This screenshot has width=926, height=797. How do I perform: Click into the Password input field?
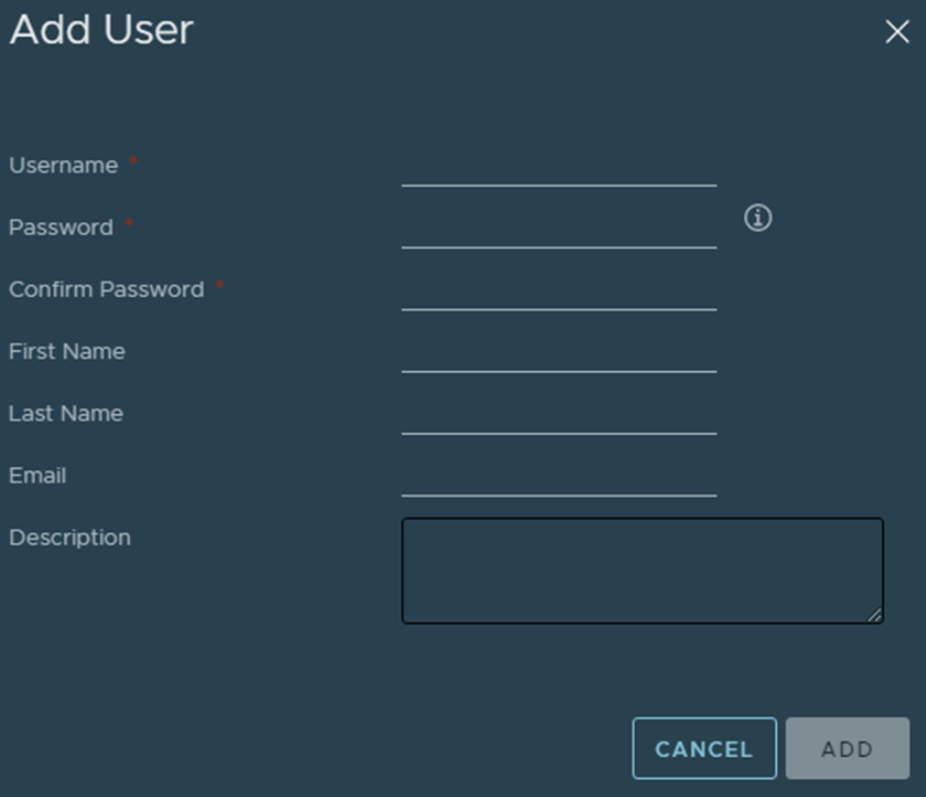click(x=558, y=230)
